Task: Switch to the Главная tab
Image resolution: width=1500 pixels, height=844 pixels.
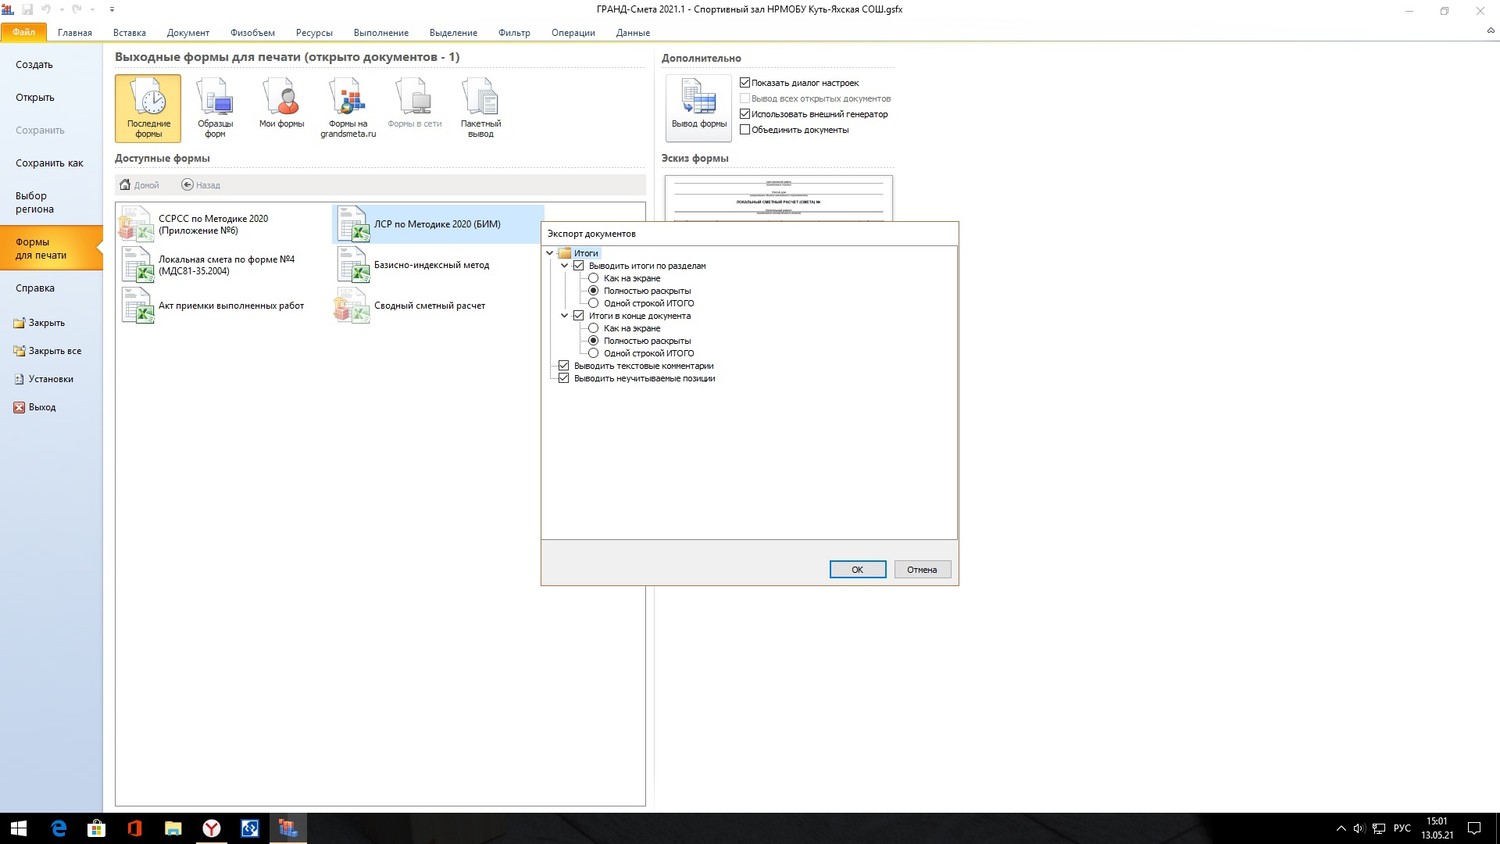Action: point(75,32)
